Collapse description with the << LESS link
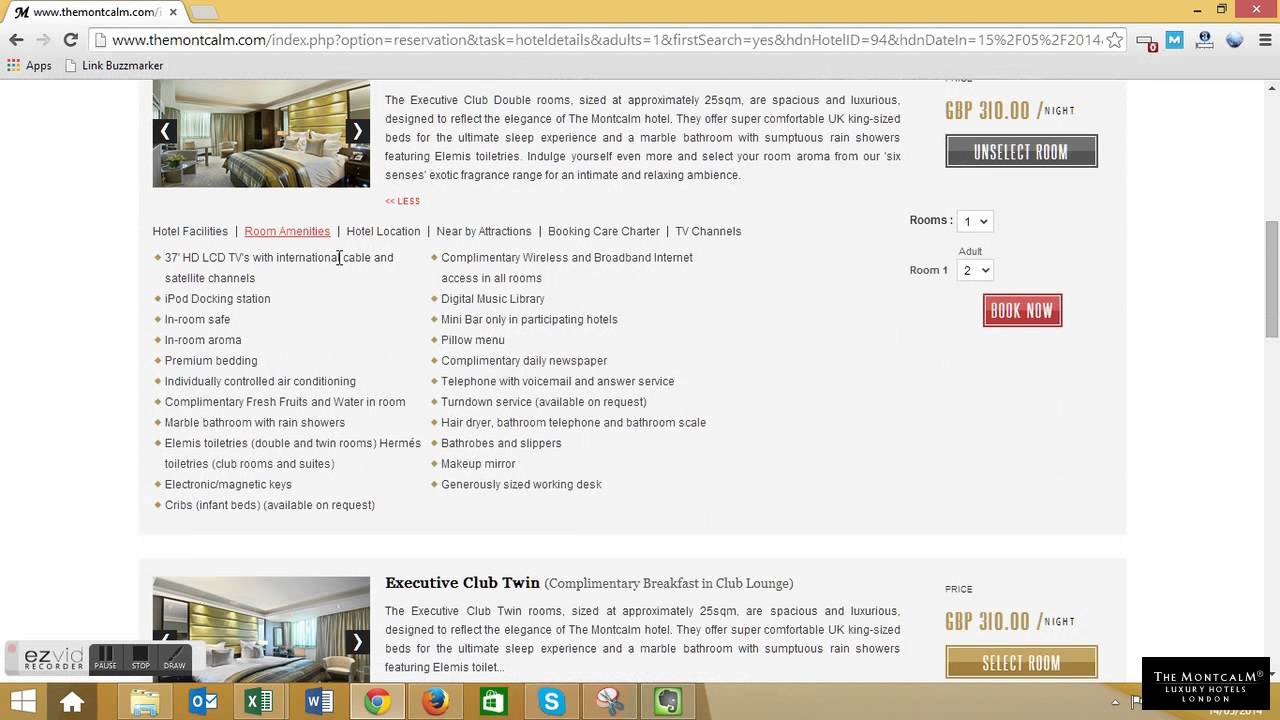This screenshot has width=1280, height=720. pos(403,201)
